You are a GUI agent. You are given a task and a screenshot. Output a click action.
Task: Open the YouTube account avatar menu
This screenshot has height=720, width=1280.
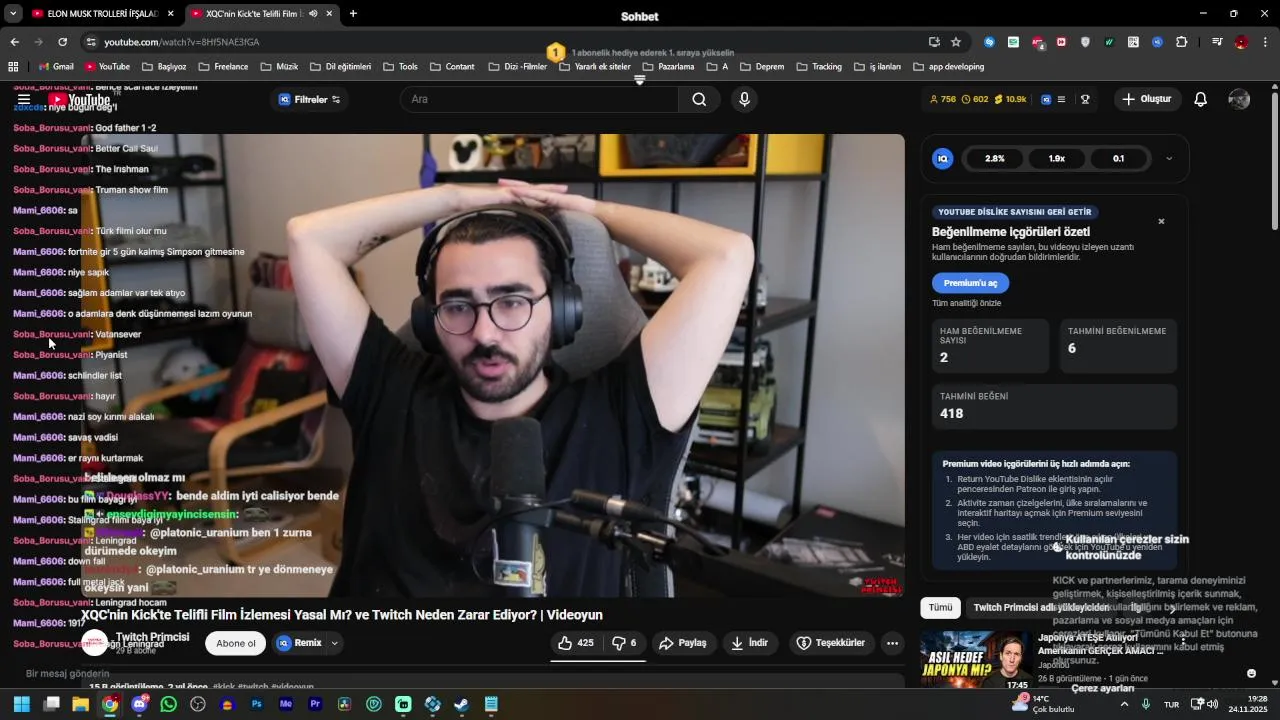coord(1239,99)
